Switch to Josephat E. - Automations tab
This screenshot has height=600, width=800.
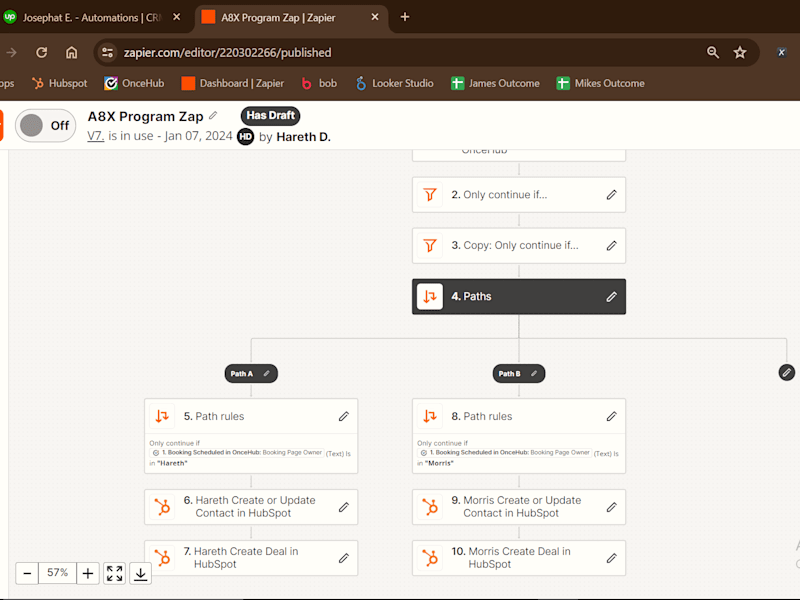(92, 17)
